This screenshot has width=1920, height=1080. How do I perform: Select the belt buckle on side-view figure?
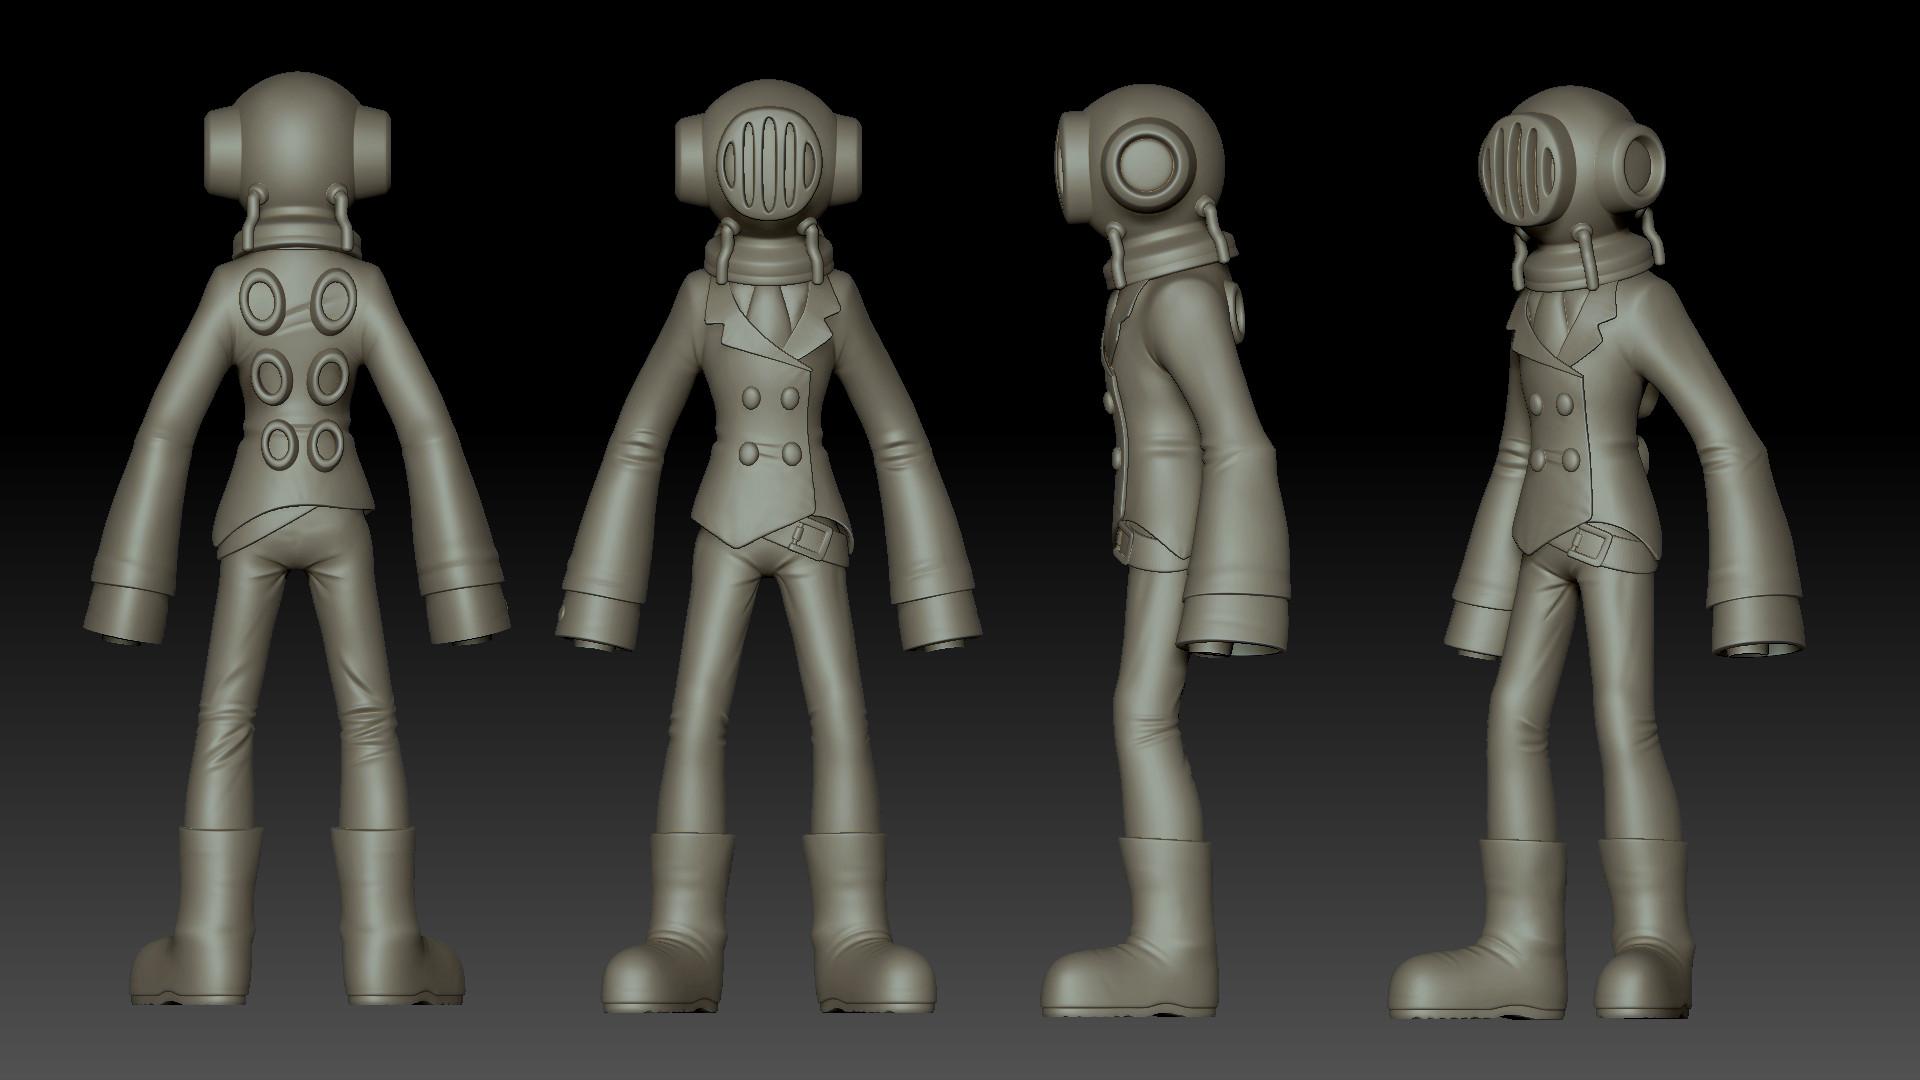point(1122,543)
